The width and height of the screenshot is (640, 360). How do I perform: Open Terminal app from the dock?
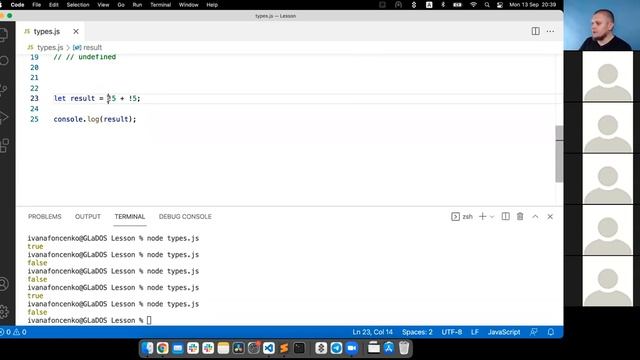pos(299,348)
